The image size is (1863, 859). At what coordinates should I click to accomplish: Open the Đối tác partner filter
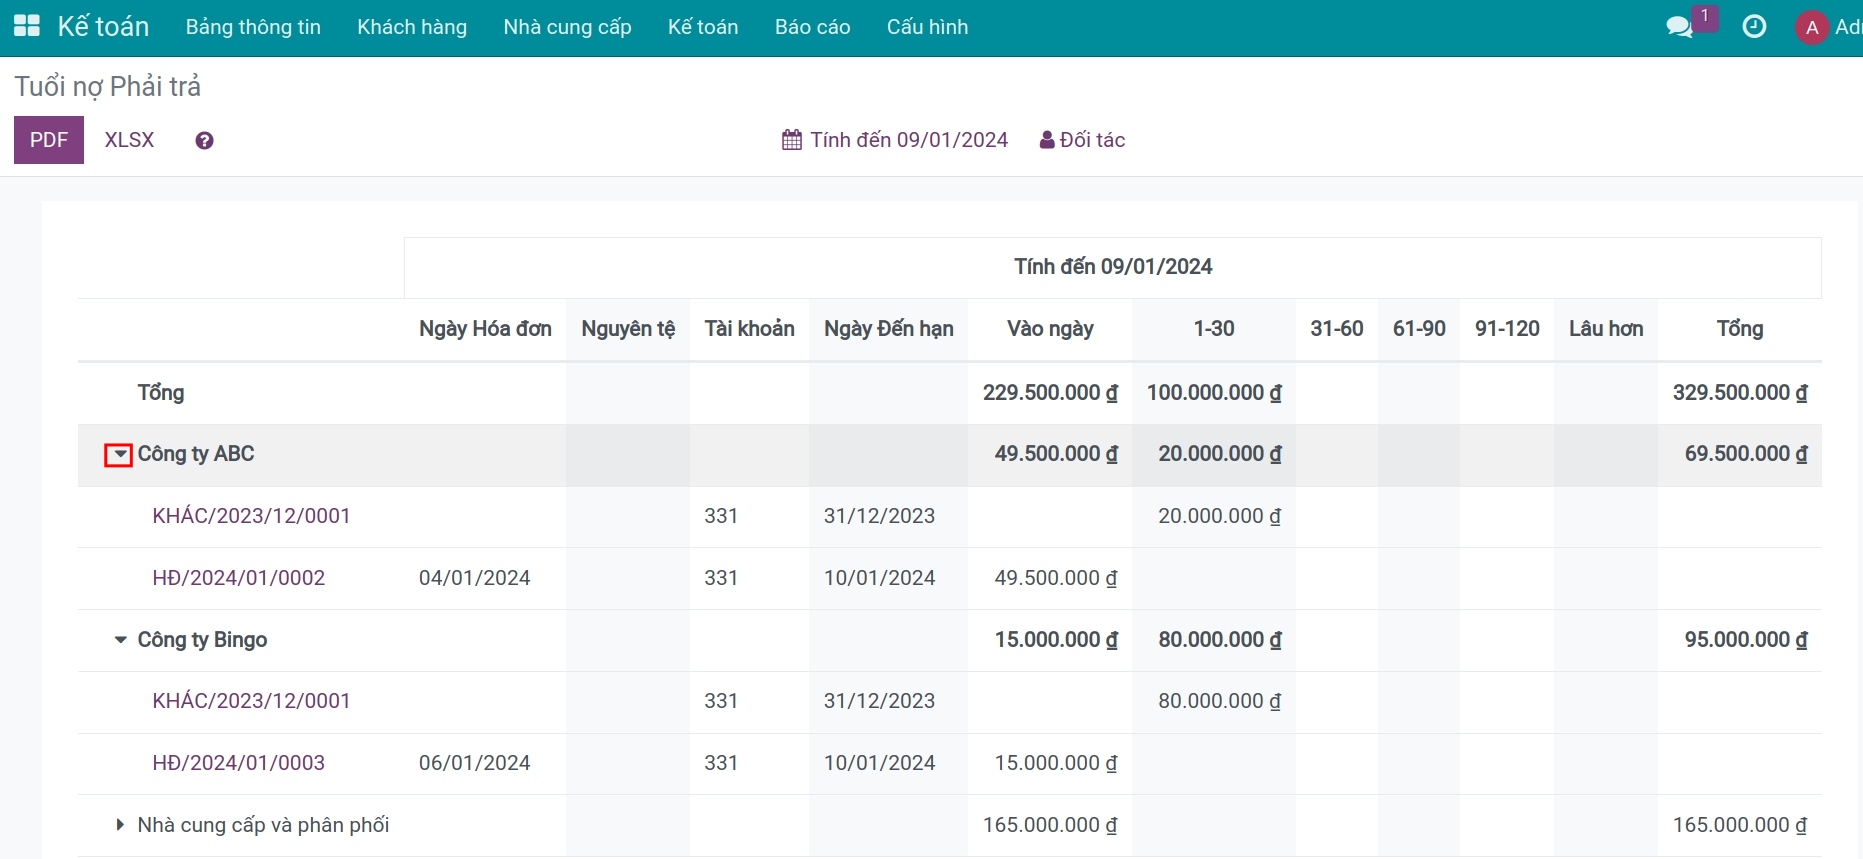click(x=1083, y=140)
